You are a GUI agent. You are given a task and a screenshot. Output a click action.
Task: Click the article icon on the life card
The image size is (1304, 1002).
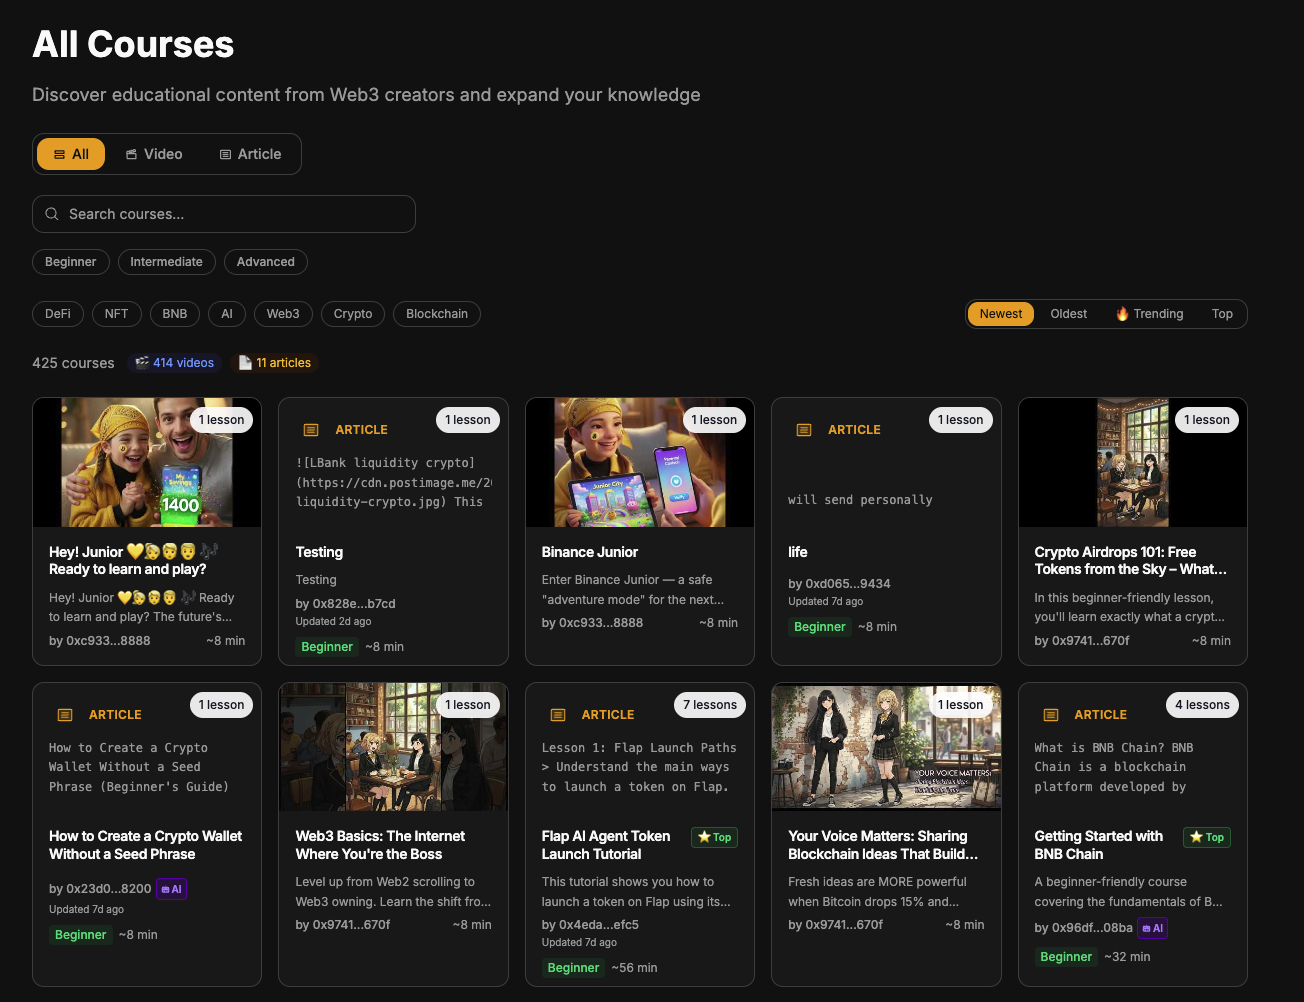[804, 430]
